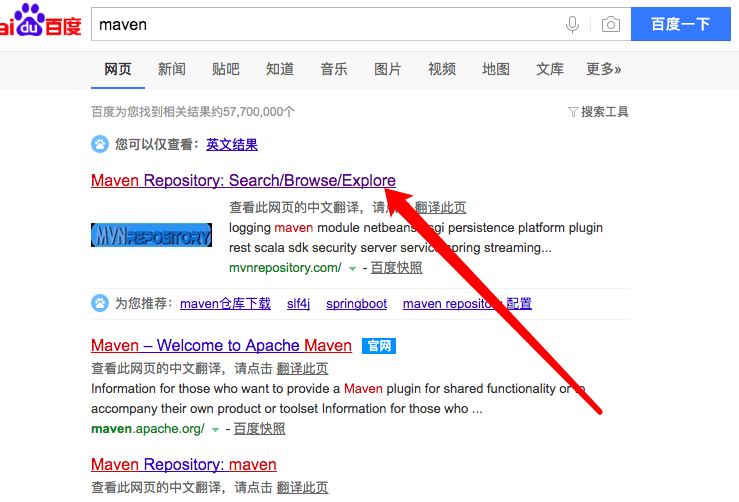Click the Baidu logo
This screenshot has height=502, width=739.
pyautogui.click(x=41, y=21)
